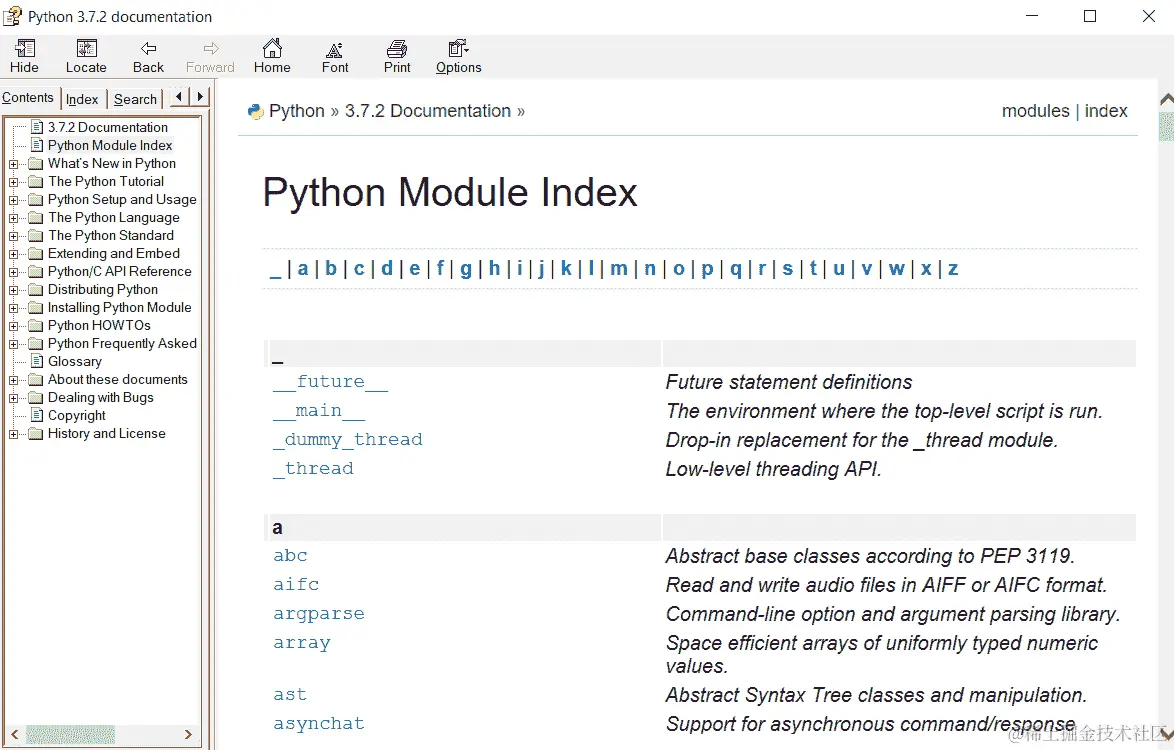Expand Distributing Python node
This screenshot has height=750, width=1174.
click(13, 290)
